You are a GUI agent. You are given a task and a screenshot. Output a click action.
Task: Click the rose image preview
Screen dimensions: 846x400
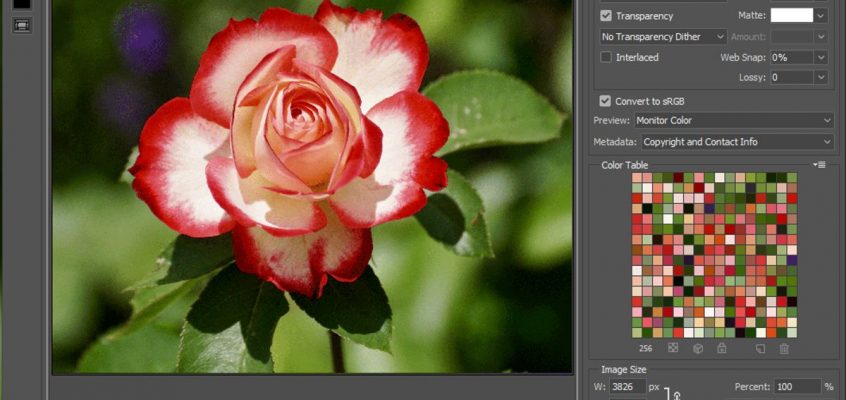312,186
